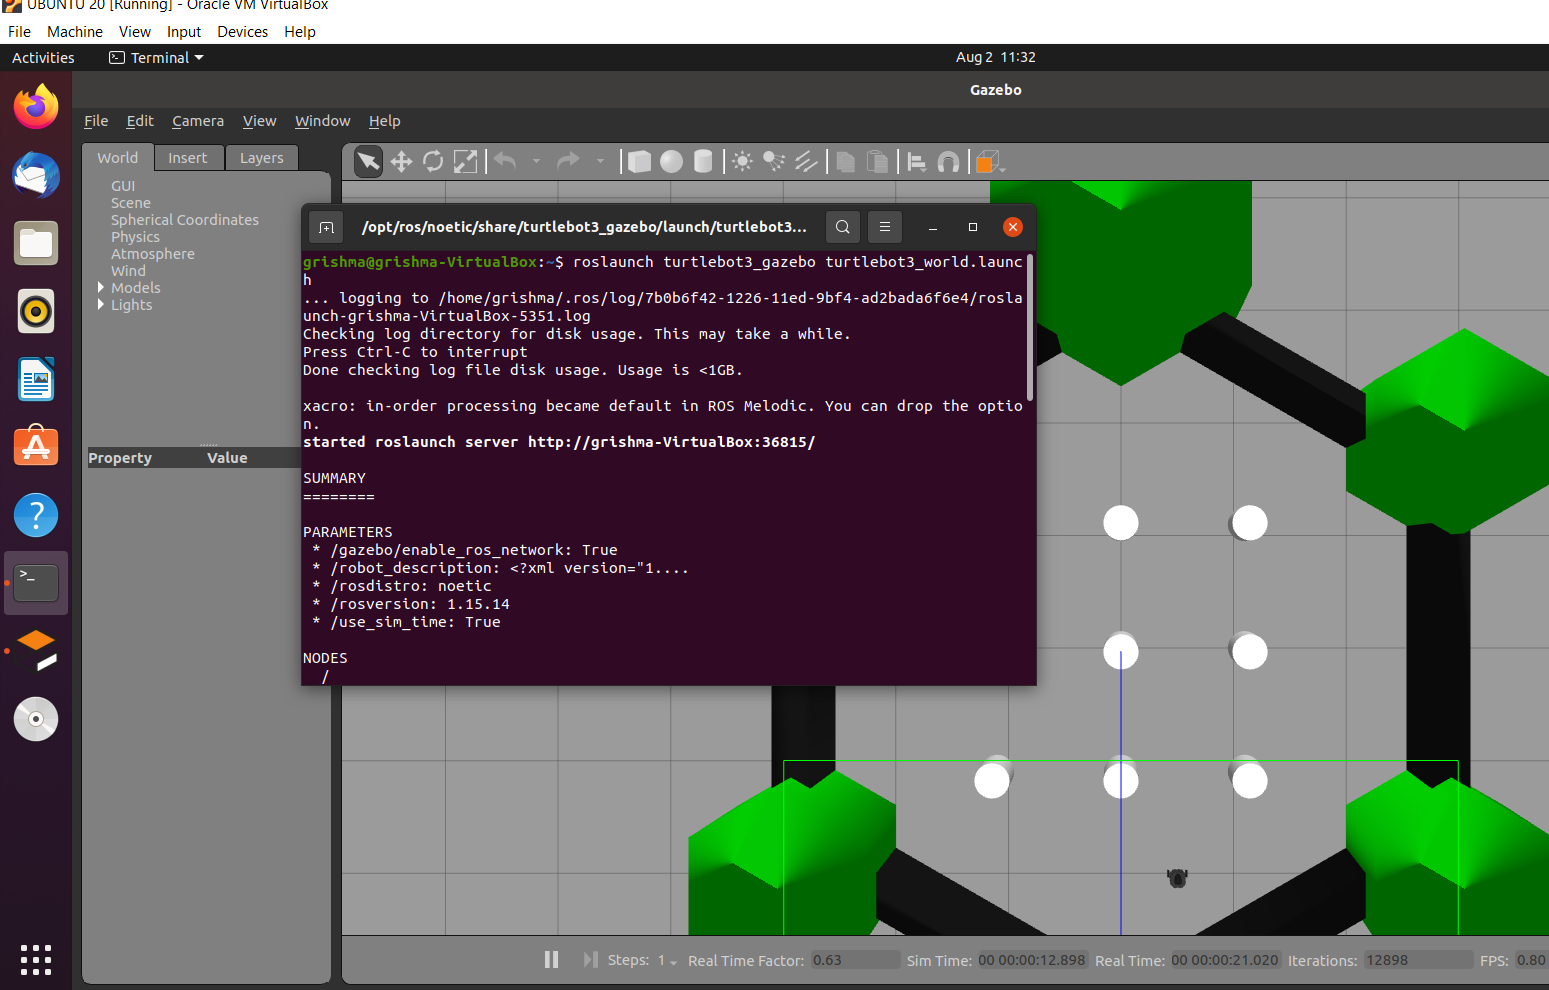
Task: Open Gazebo Window menu
Action: point(322,121)
